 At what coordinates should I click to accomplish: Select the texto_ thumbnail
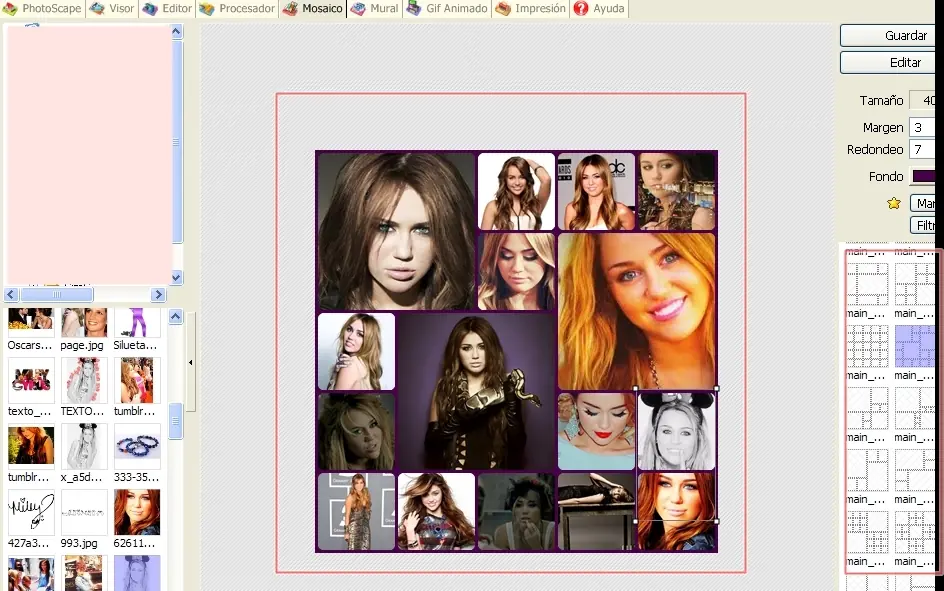coord(31,380)
